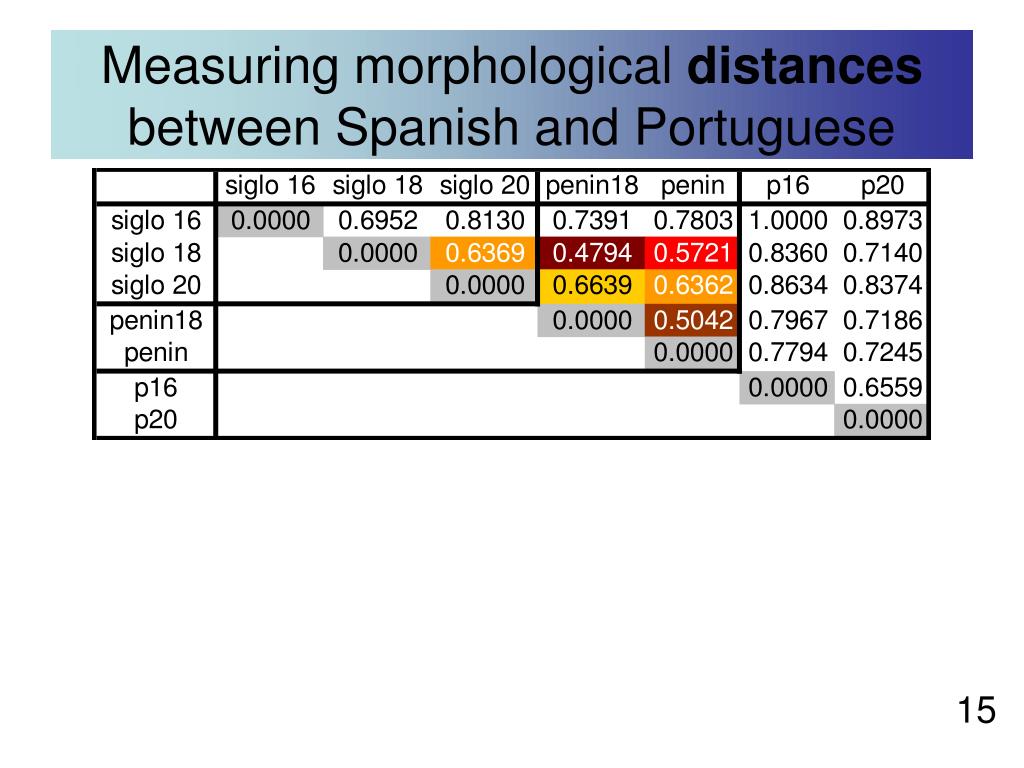
Task: Select cell value 0.8360
Action: pyautogui.click(x=788, y=253)
